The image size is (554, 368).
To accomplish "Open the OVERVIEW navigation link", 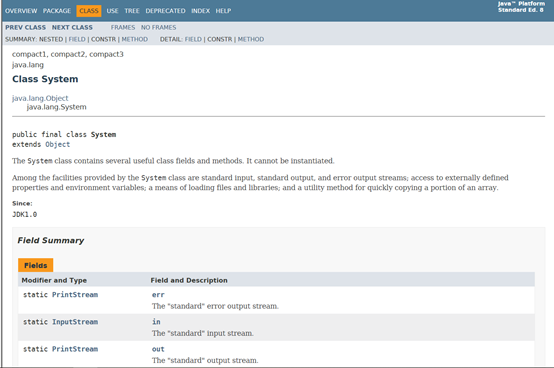I will [x=21, y=11].
